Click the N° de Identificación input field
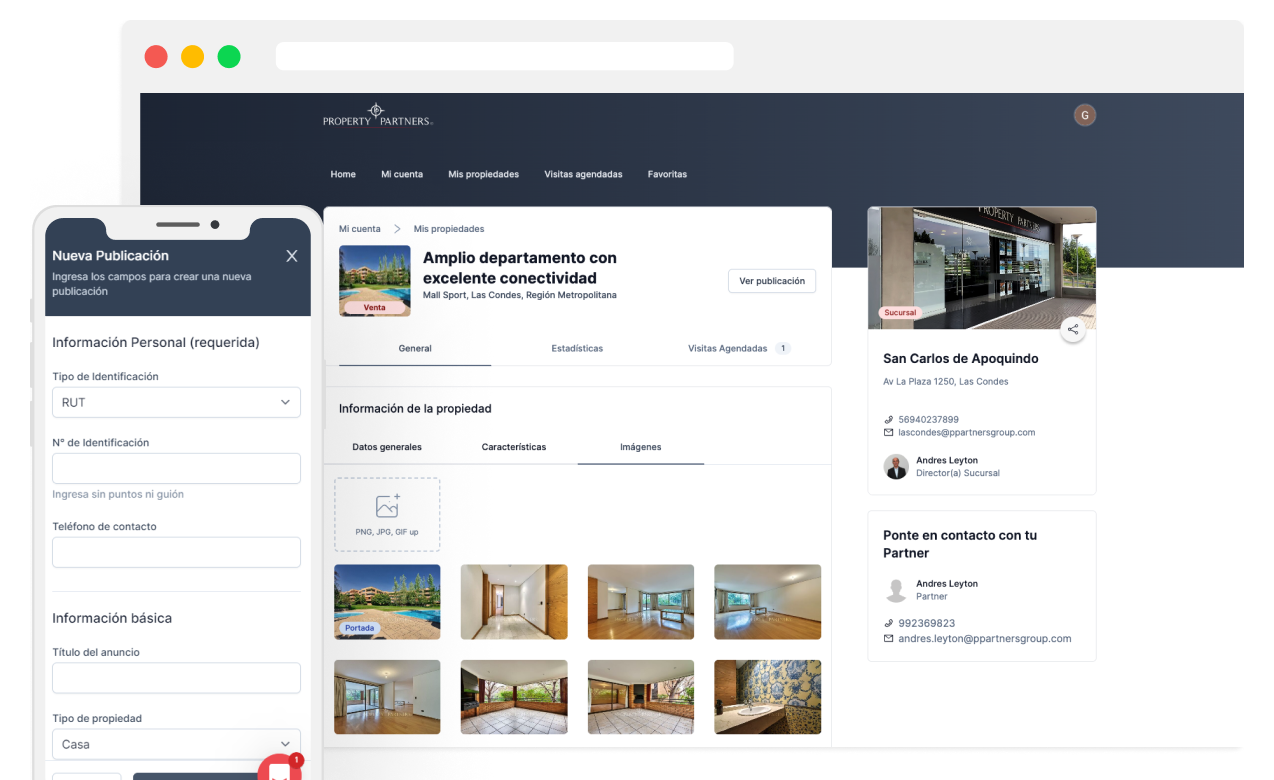Image resolution: width=1274 pixels, height=780 pixels. pos(176,468)
